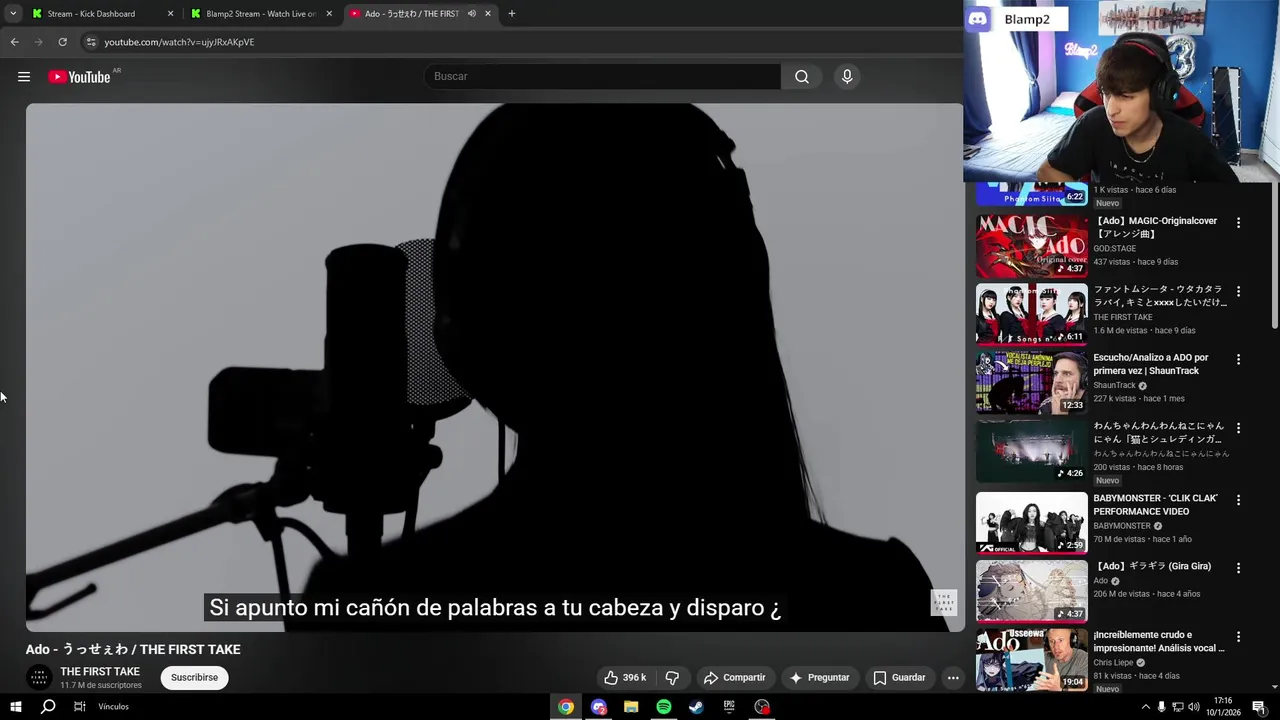Open more actions ellipsis under the video
The height and width of the screenshot is (720, 1280).
tap(953, 678)
